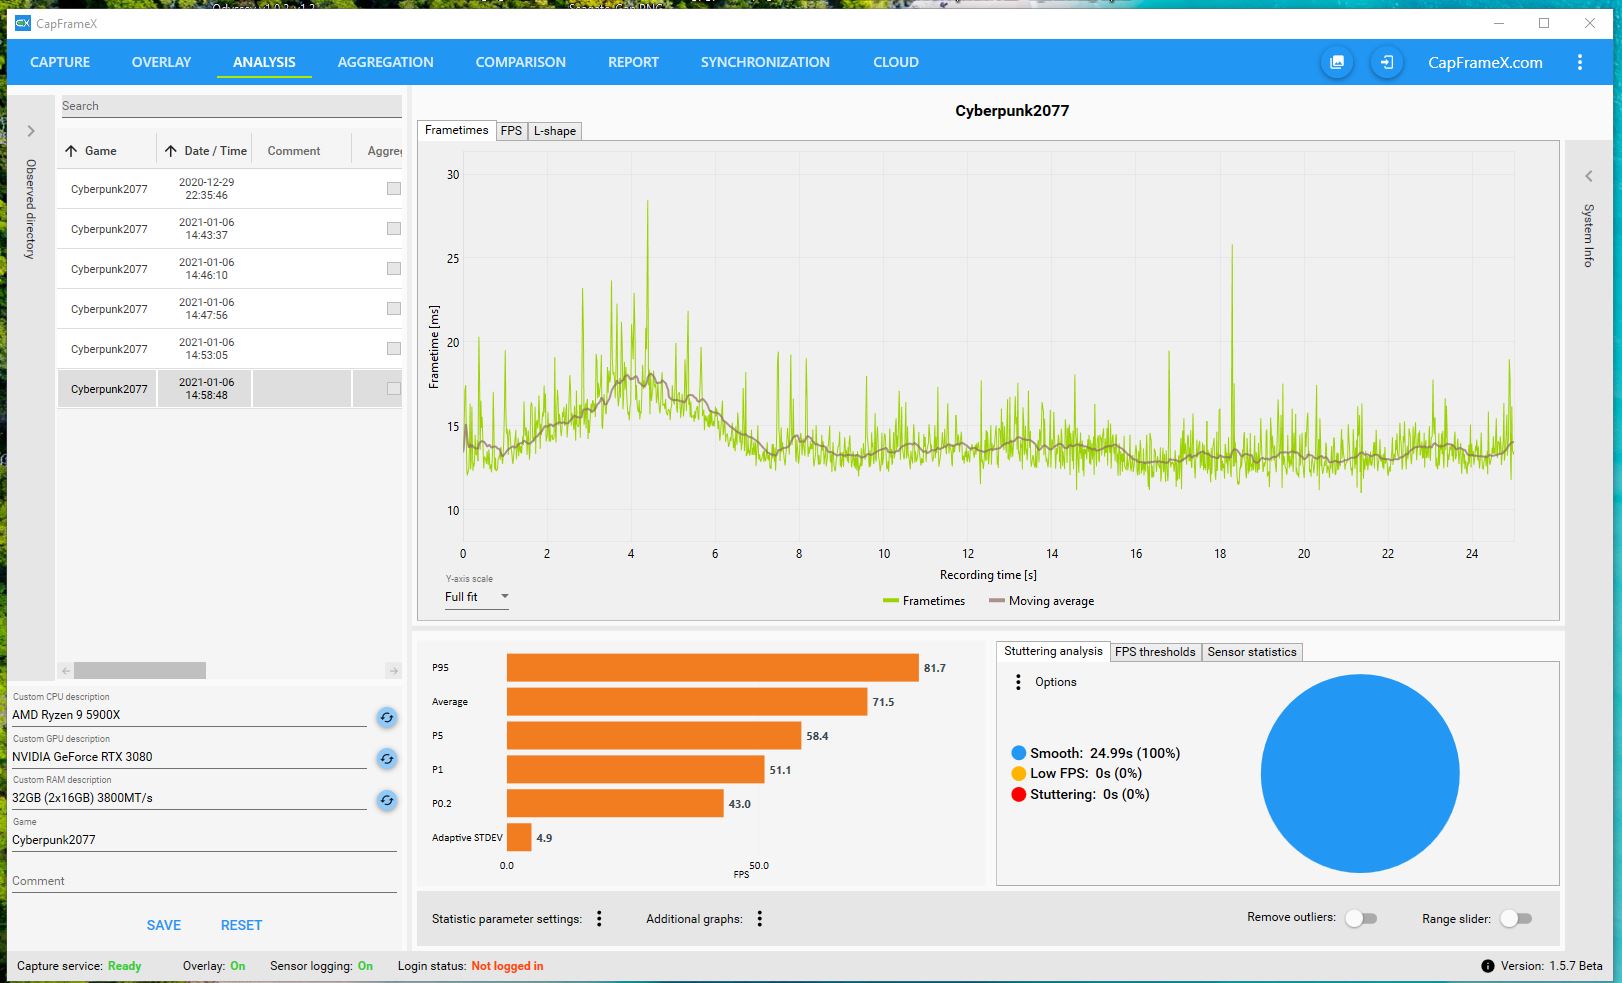Click the version info icon

[x=1488, y=966]
